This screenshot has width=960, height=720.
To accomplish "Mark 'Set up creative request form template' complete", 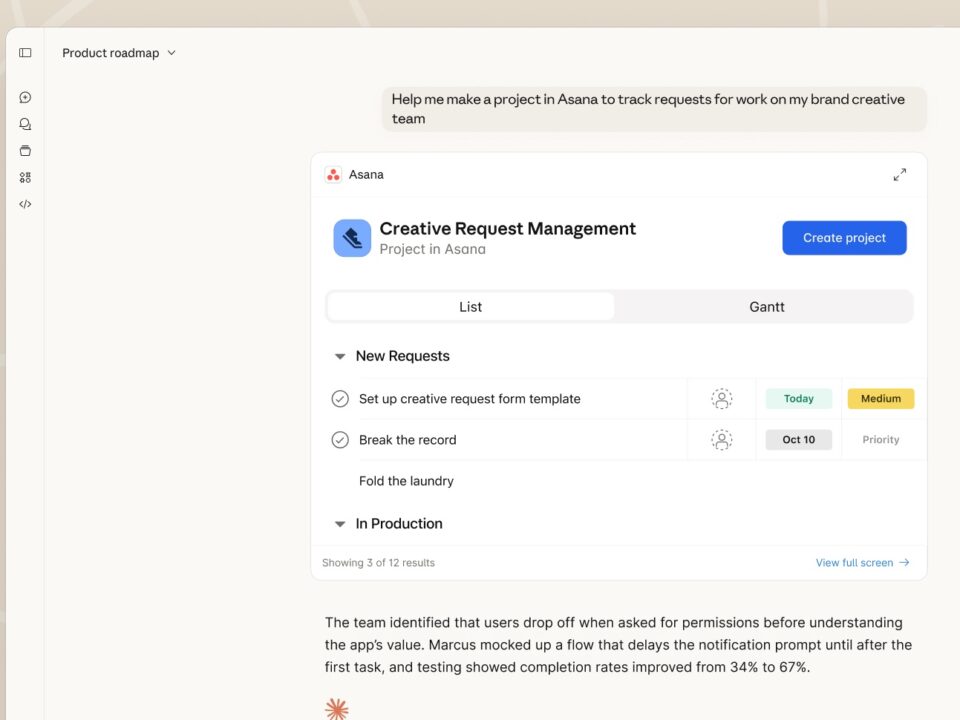I will tap(340, 399).
